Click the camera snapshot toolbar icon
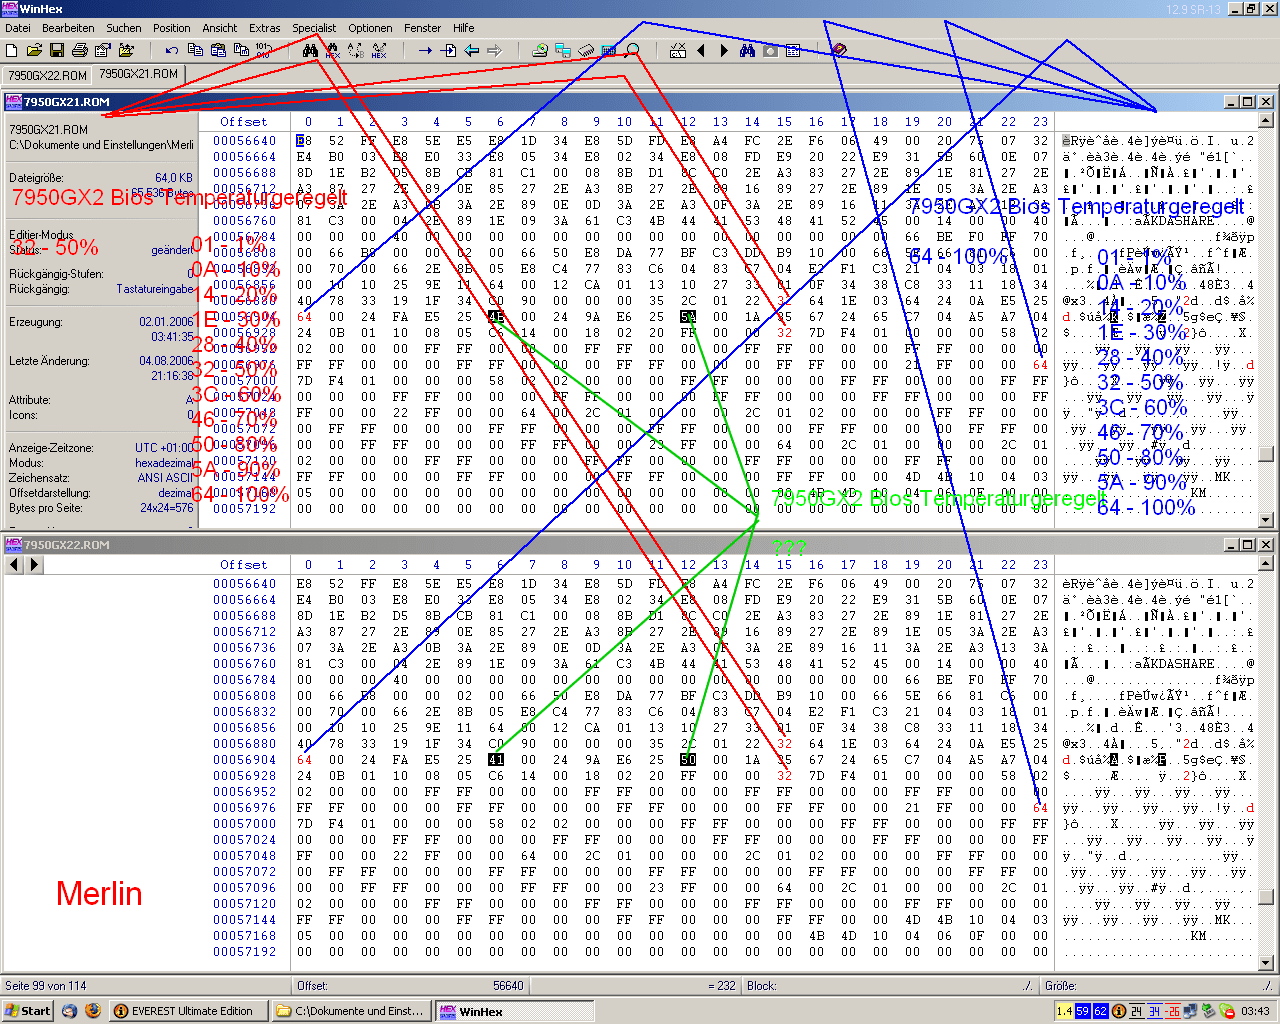Image resolution: width=1280 pixels, height=1024 pixels. pyautogui.click(x=770, y=50)
